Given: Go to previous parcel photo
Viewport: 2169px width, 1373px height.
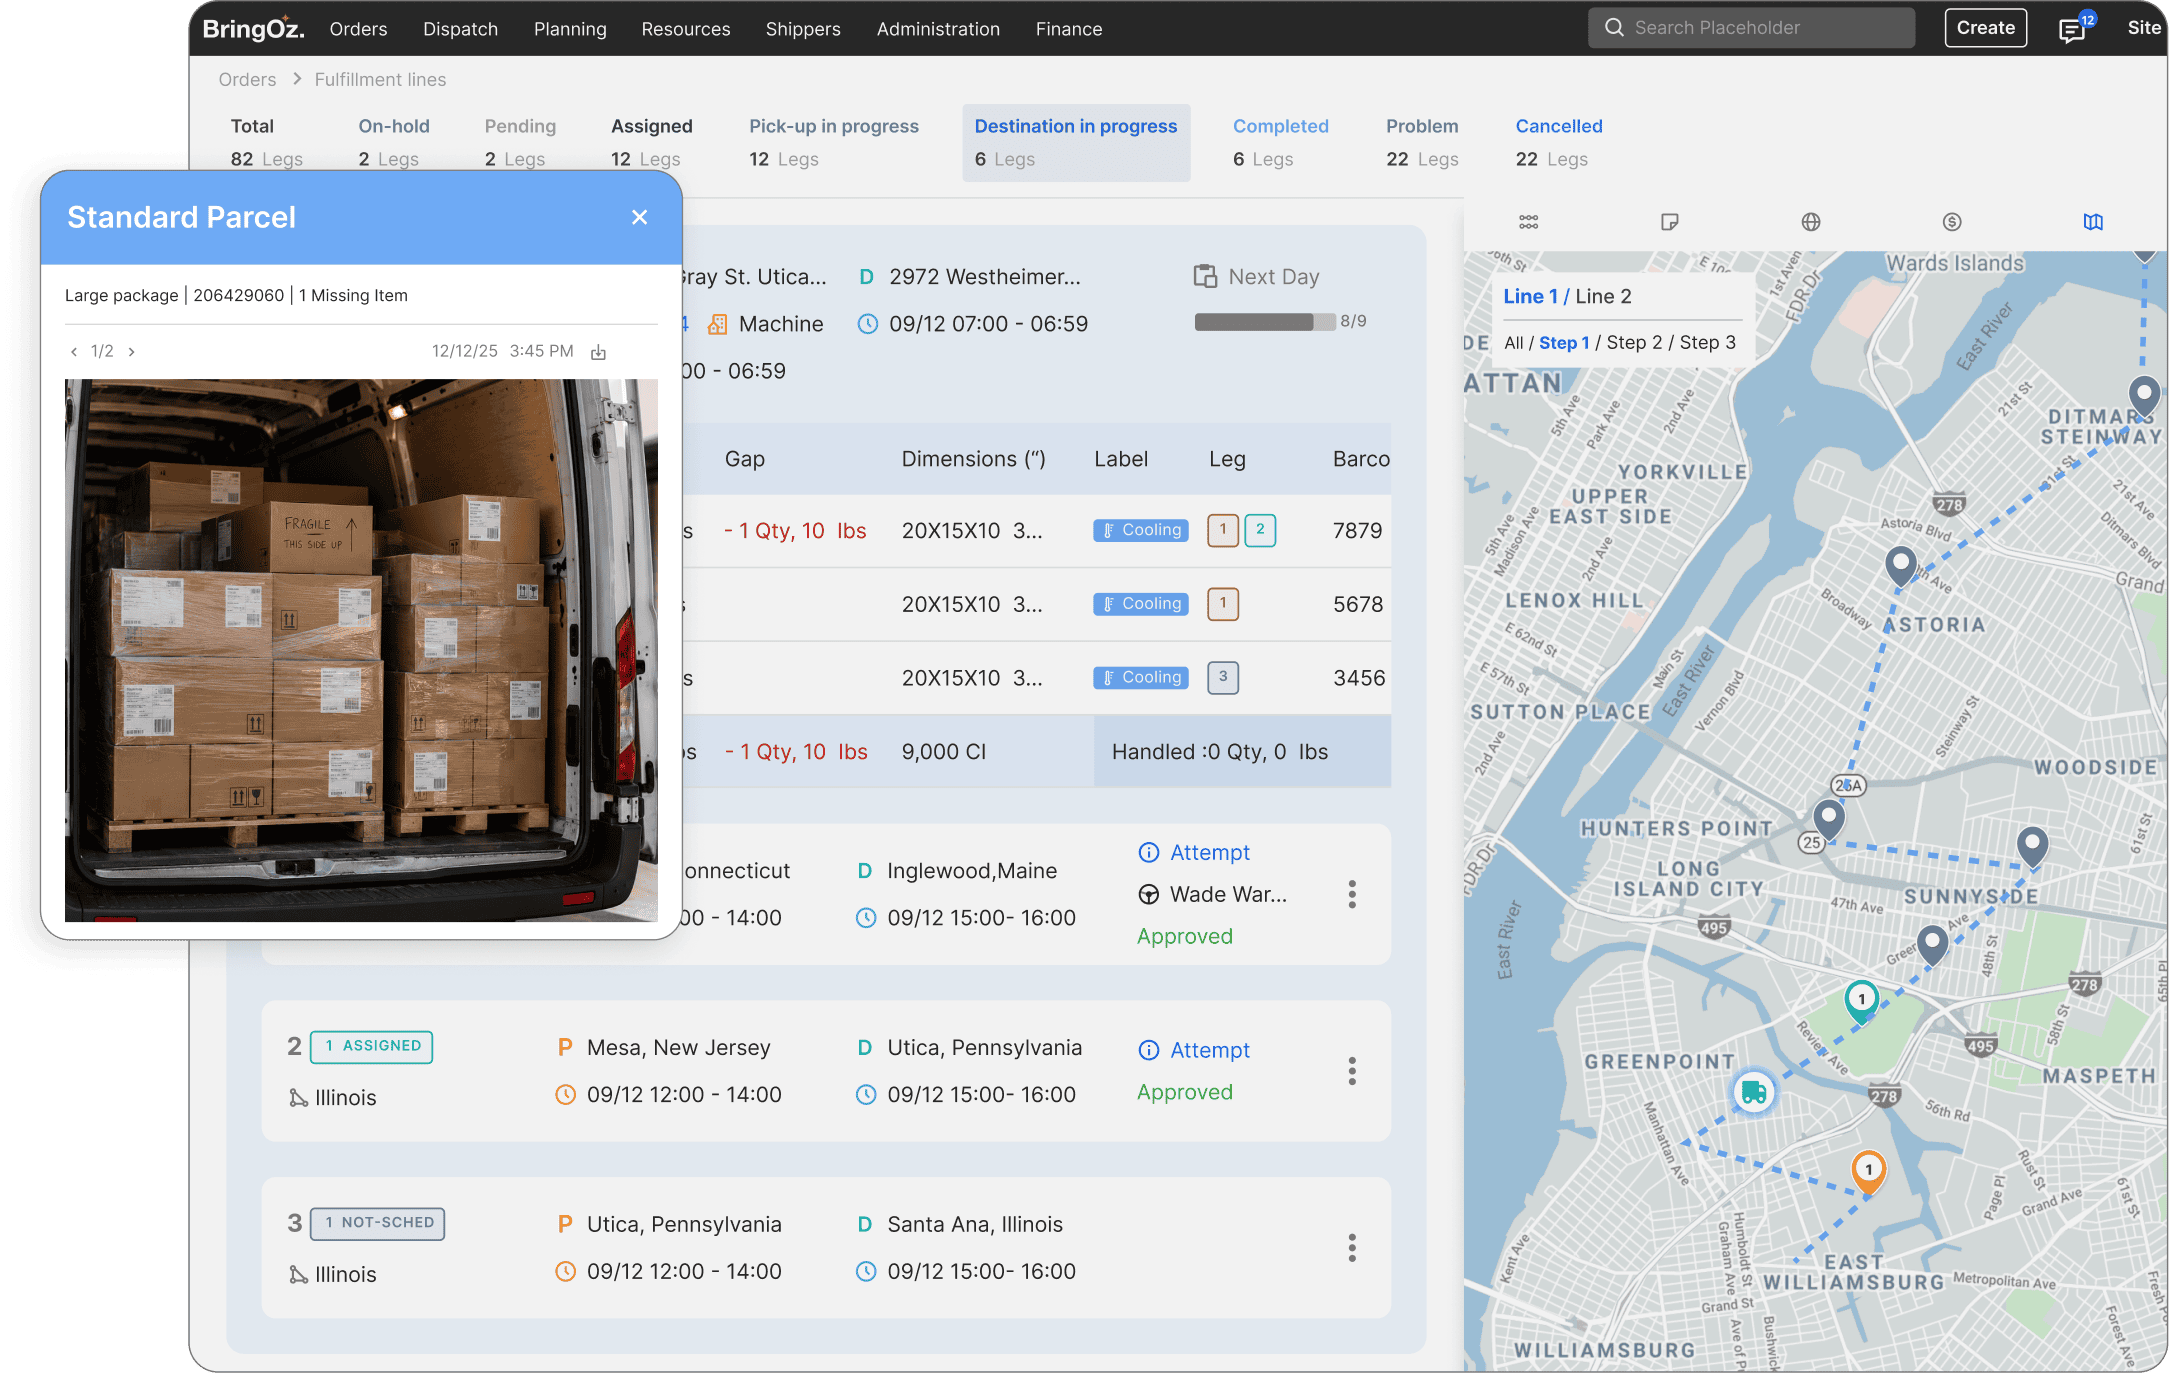Looking at the screenshot, I should pyautogui.click(x=74, y=352).
